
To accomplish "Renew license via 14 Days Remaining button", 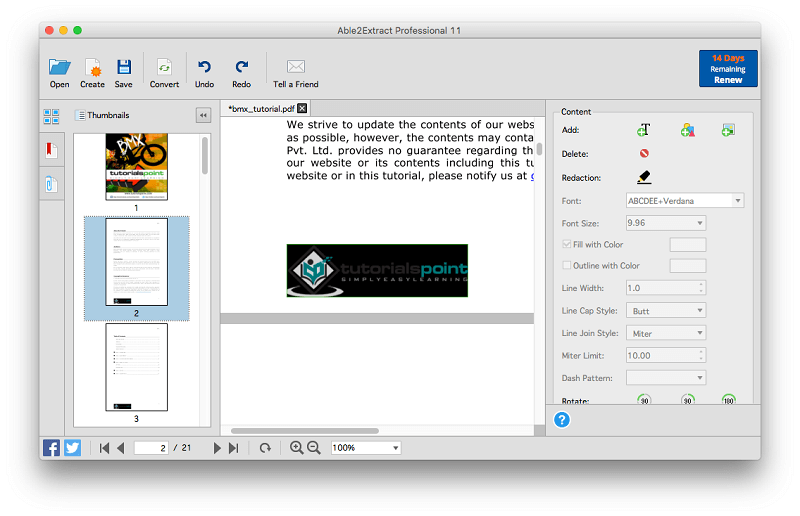I will [x=728, y=68].
